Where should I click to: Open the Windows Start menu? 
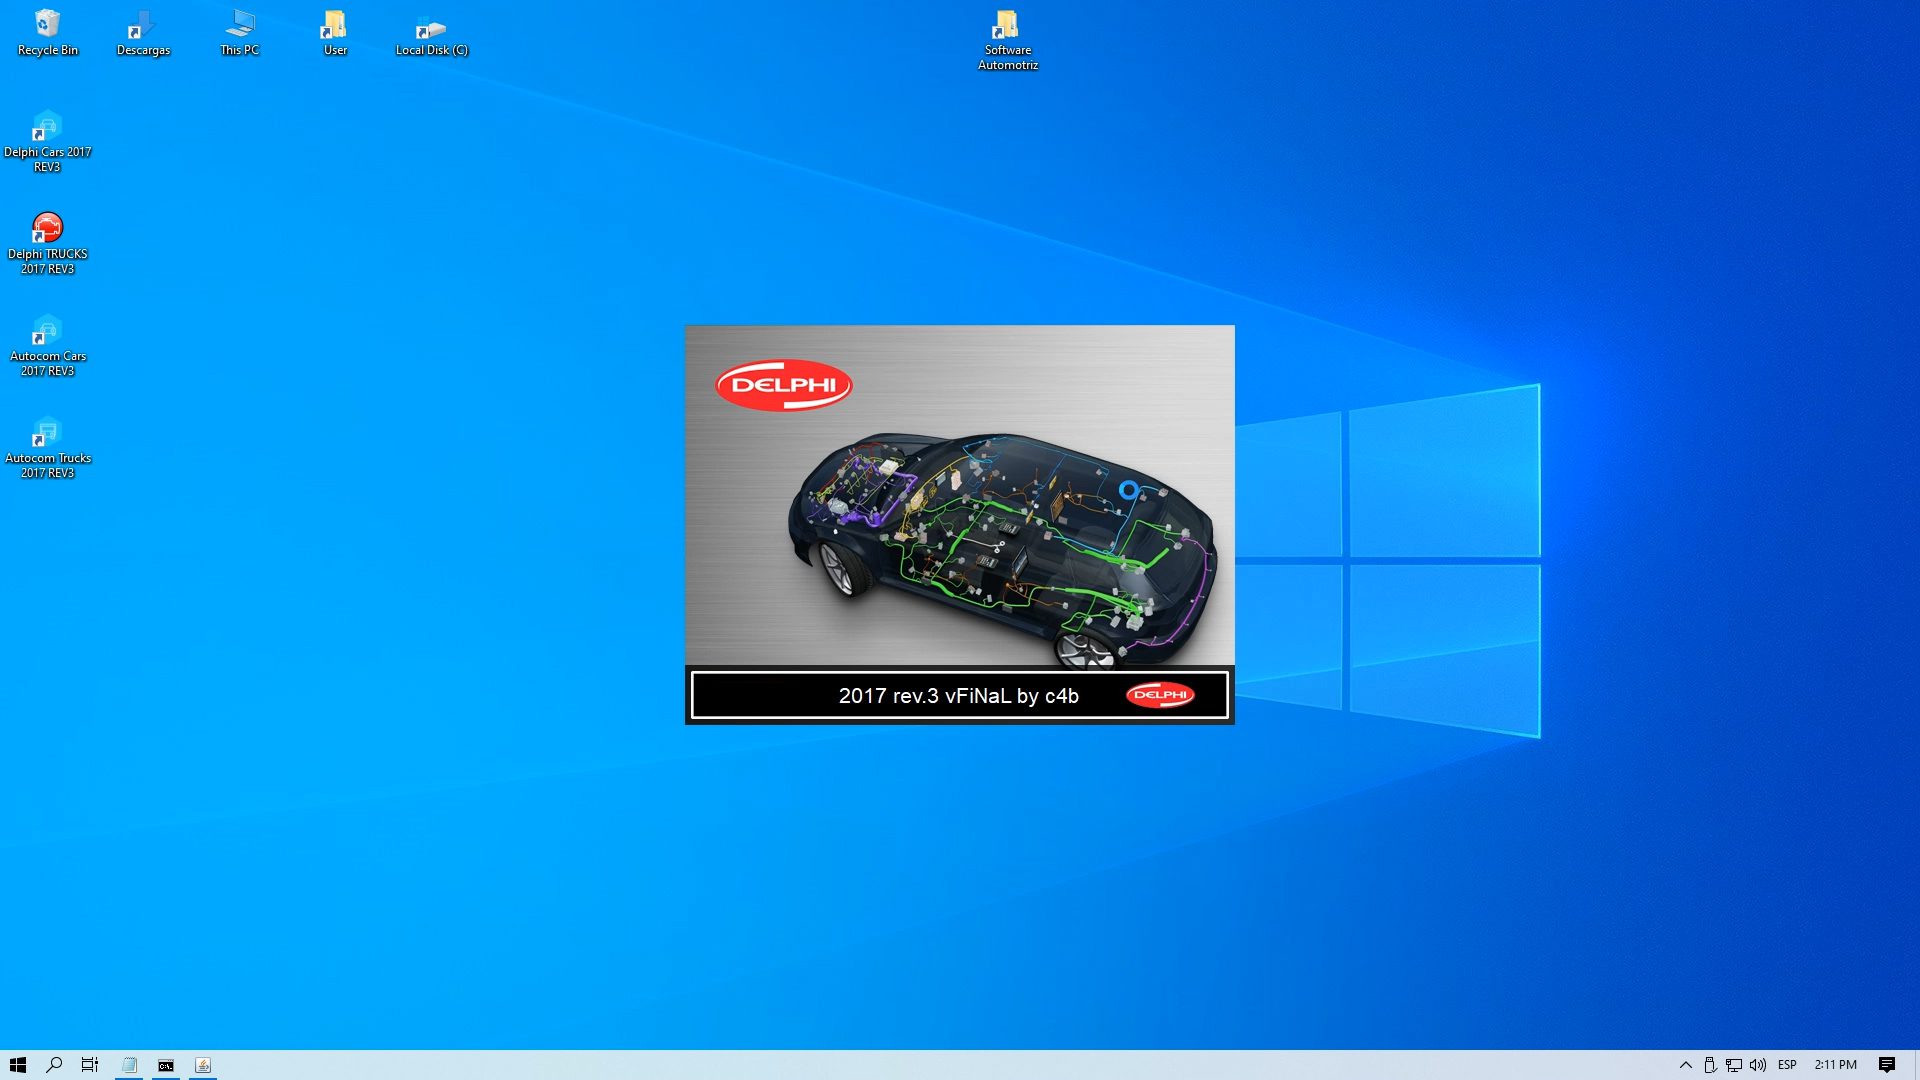coord(19,1064)
